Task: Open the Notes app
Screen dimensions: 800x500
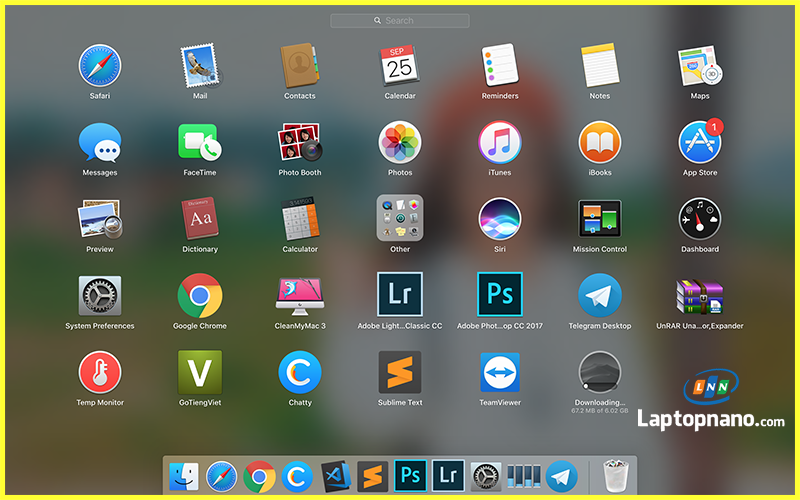Action: click(x=600, y=66)
